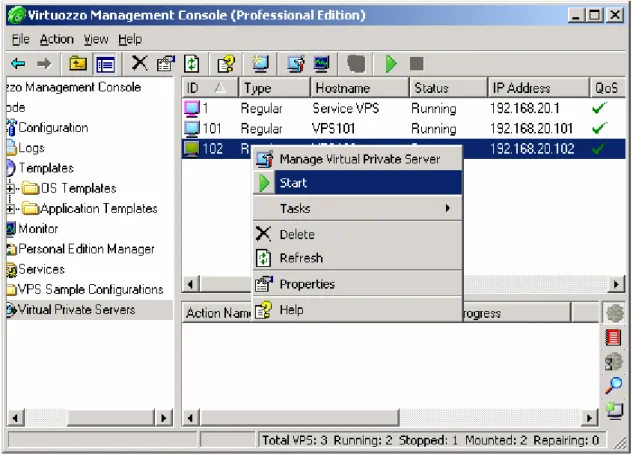The height and width of the screenshot is (455, 633).
Task: Click the Delete X icon in the toolbar
Action: point(140,63)
